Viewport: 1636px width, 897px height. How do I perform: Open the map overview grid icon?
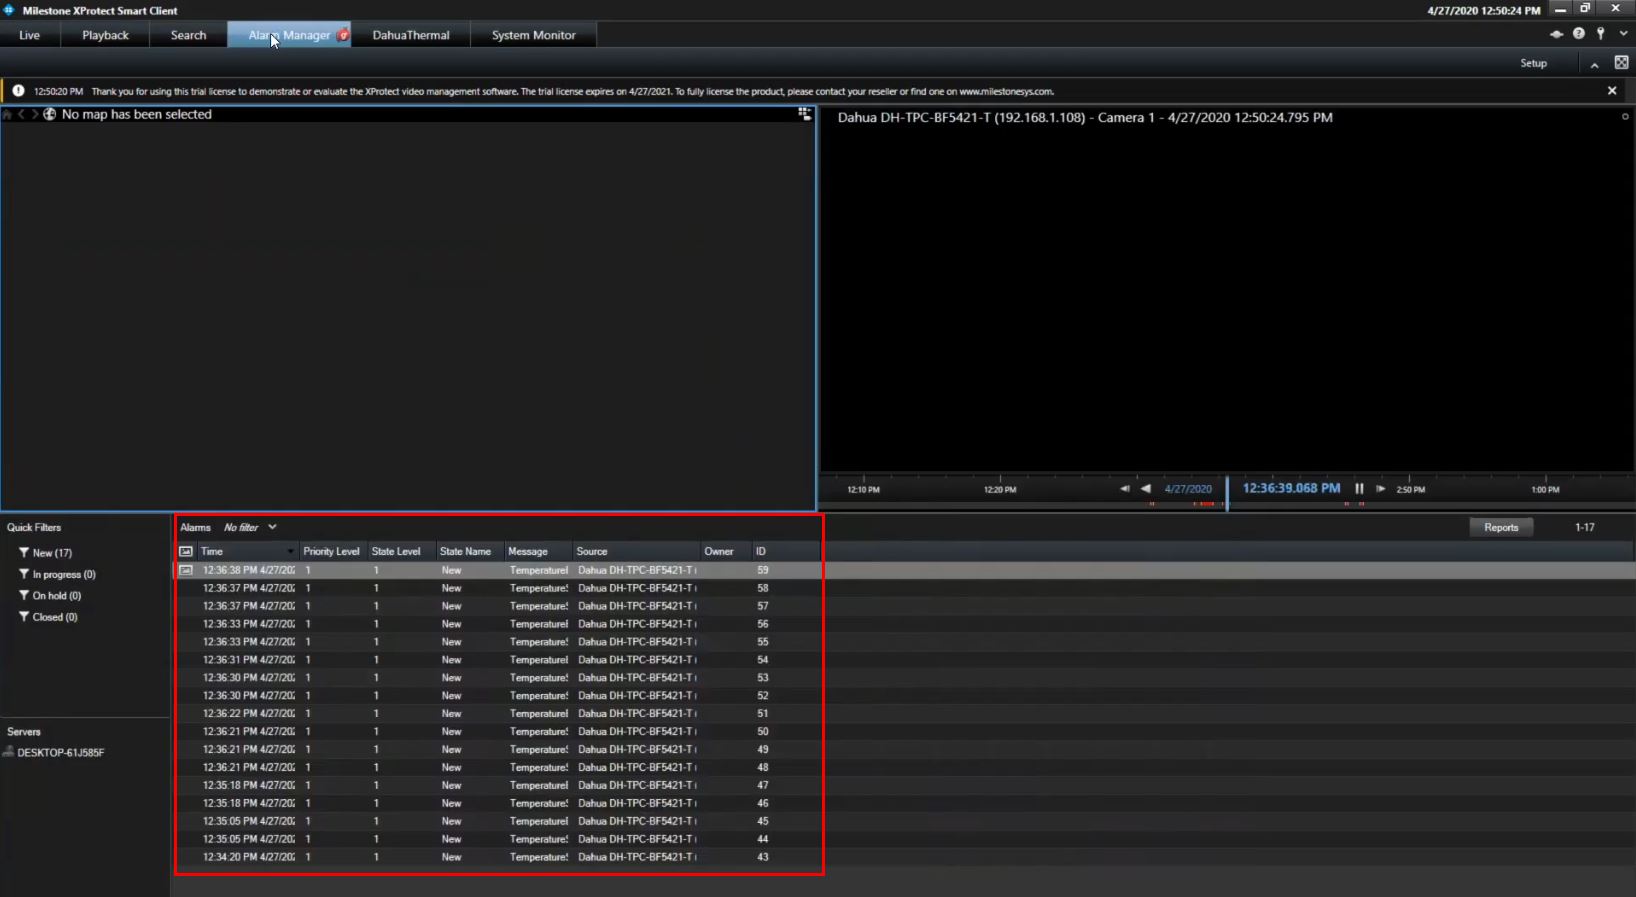pos(804,115)
